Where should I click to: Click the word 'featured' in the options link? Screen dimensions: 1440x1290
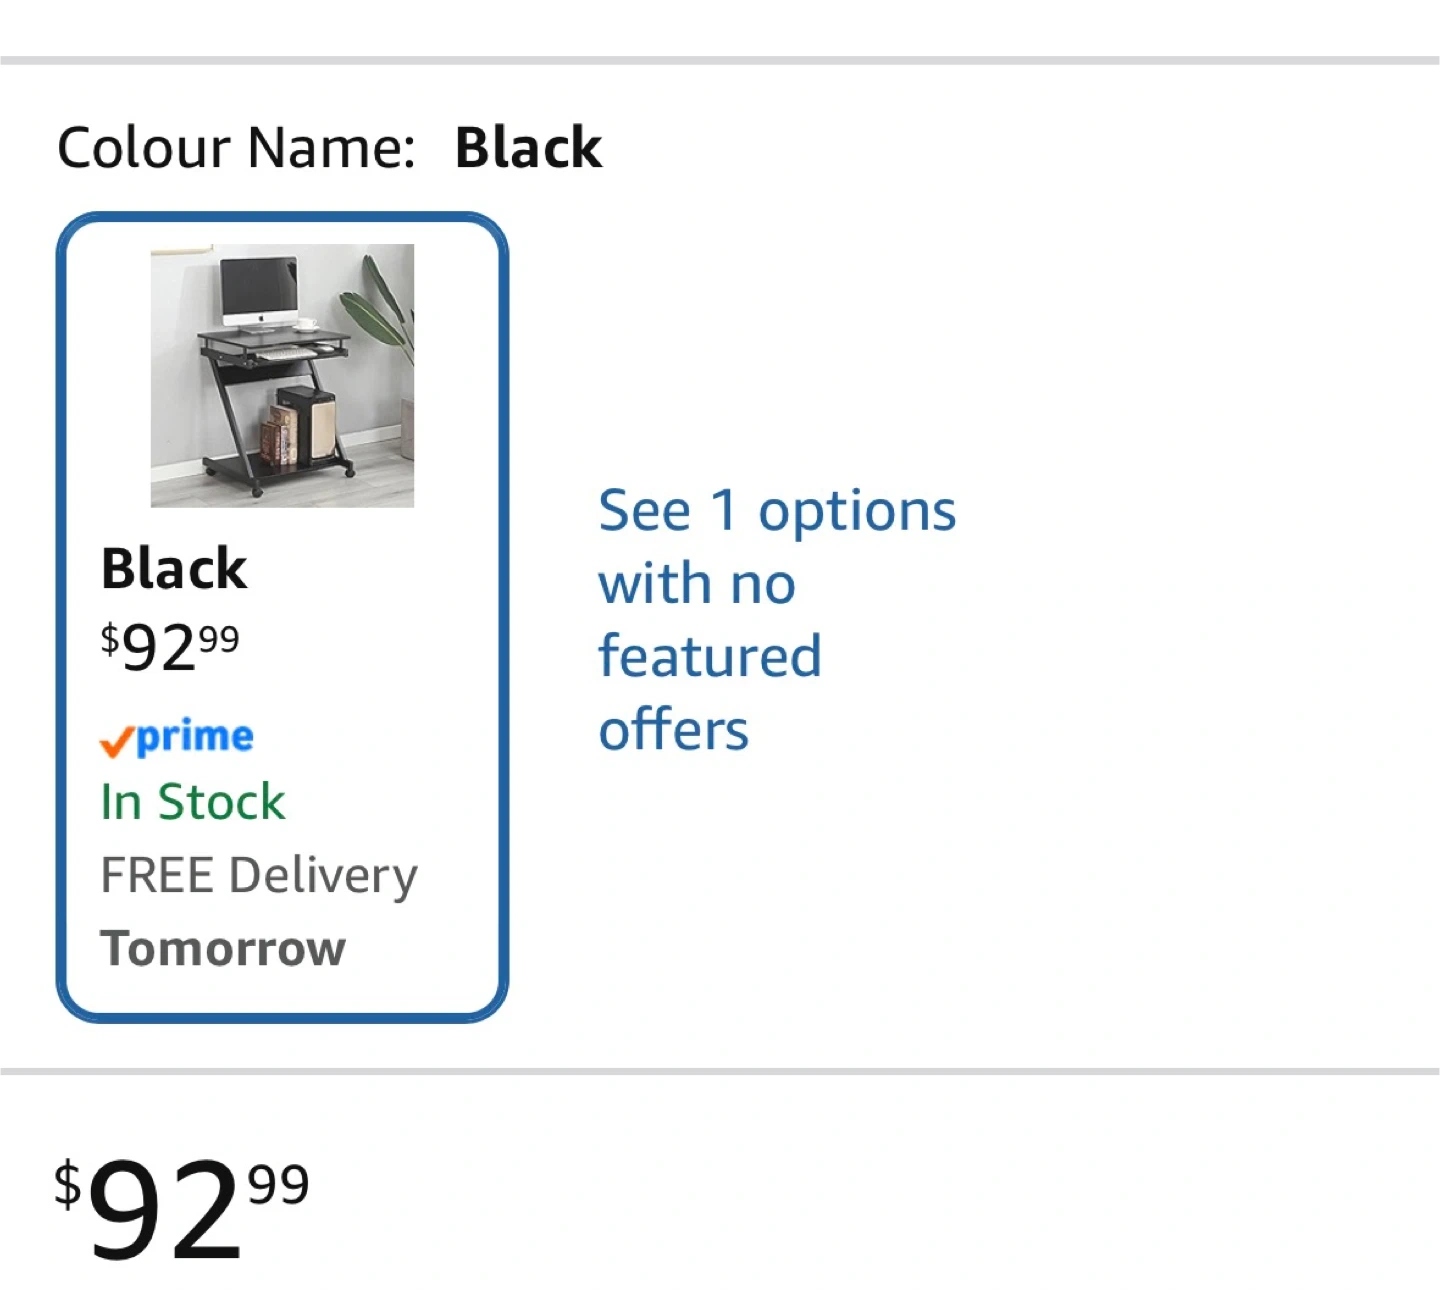click(x=710, y=657)
